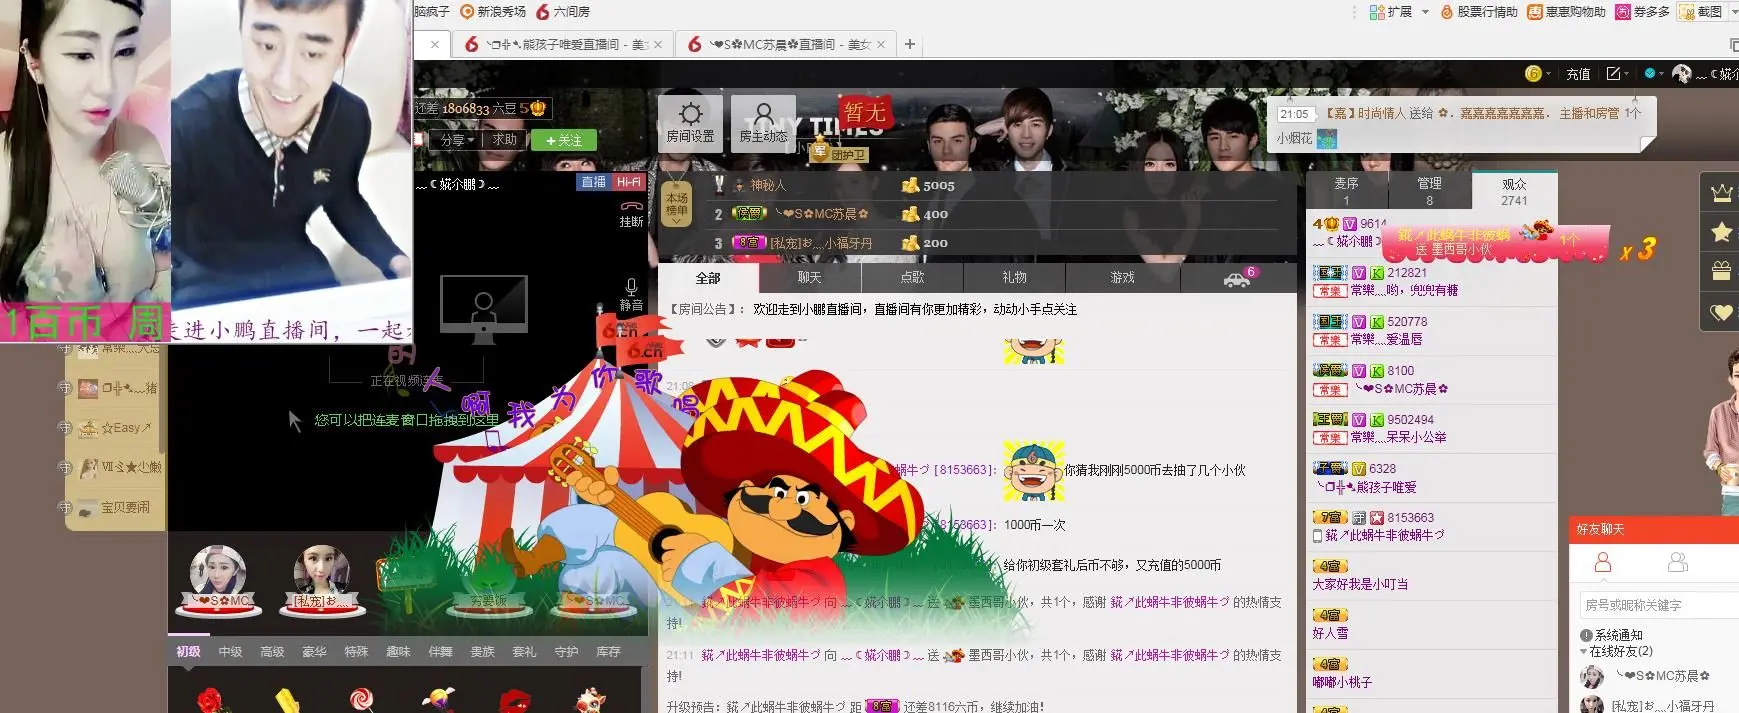Select the 豪华 gift category

pos(314,652)
